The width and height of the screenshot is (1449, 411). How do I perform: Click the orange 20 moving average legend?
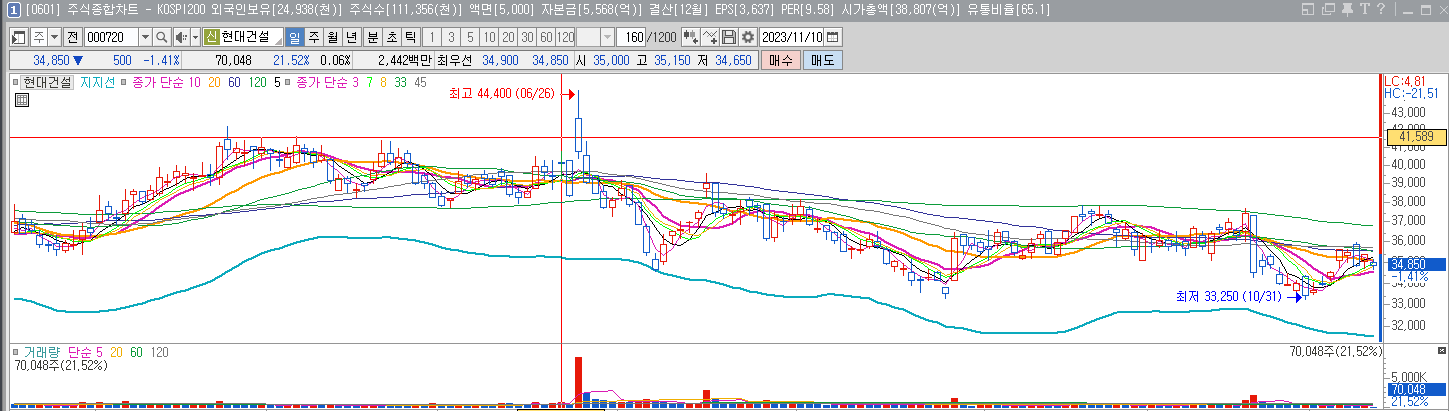215,83
